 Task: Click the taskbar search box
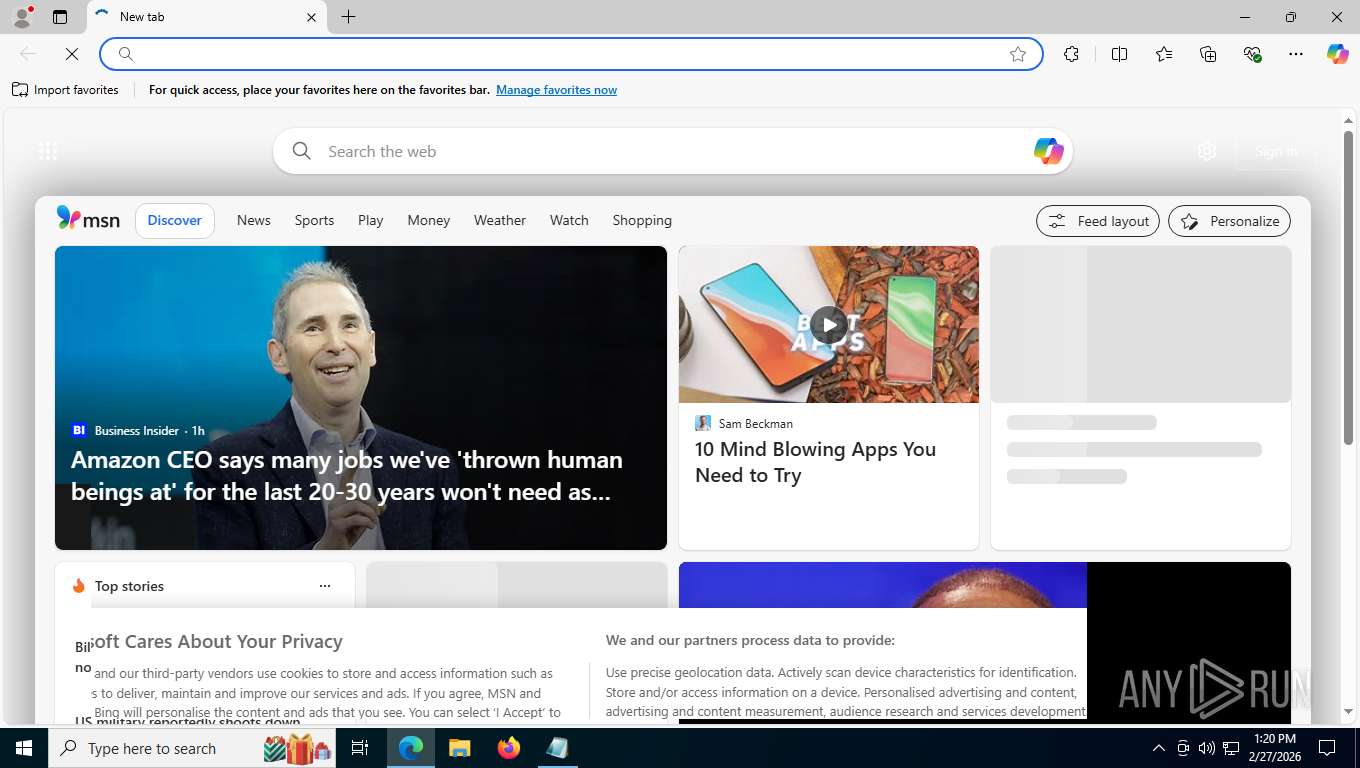click(192, 748)
